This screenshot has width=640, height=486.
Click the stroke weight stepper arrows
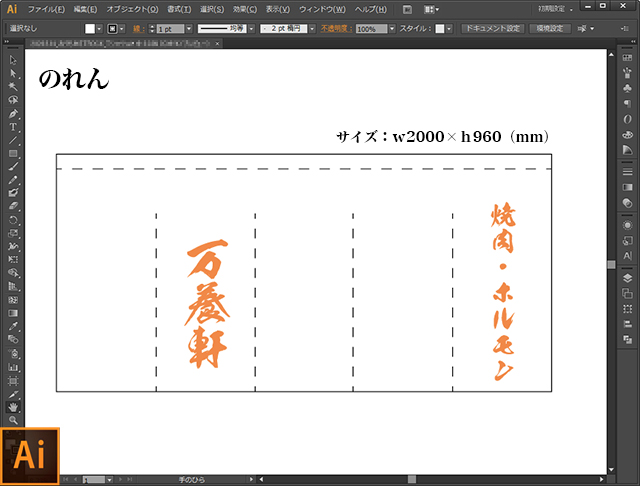coord(152,29)
